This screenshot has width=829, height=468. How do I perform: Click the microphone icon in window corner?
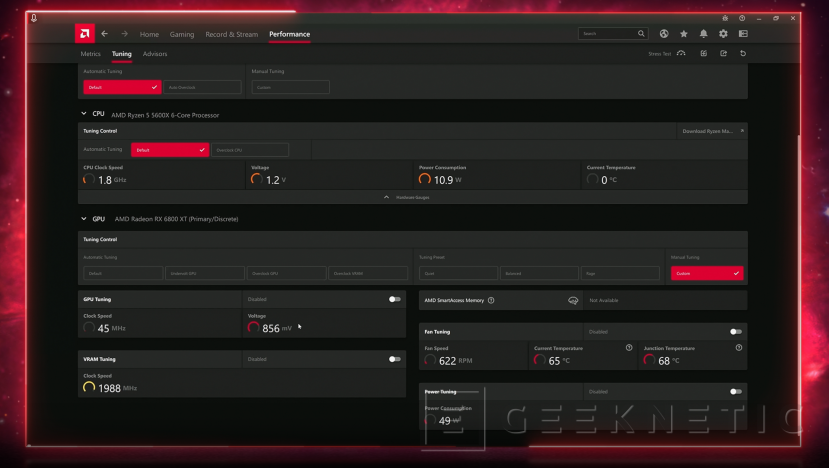tap(34, 18)
